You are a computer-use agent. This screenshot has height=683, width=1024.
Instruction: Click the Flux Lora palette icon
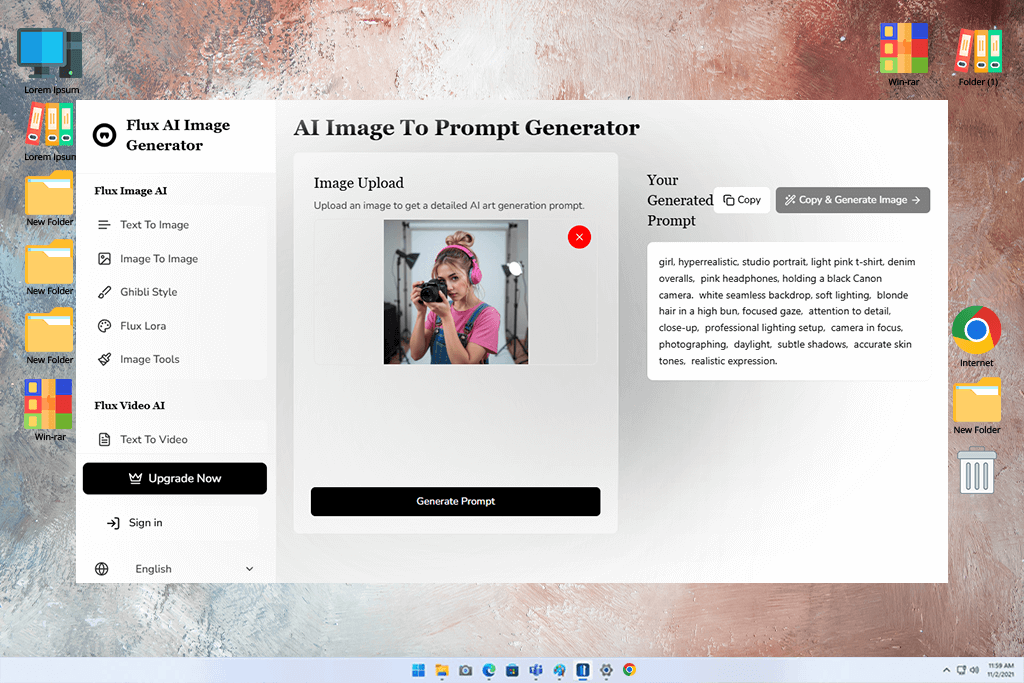click(104, 326)
